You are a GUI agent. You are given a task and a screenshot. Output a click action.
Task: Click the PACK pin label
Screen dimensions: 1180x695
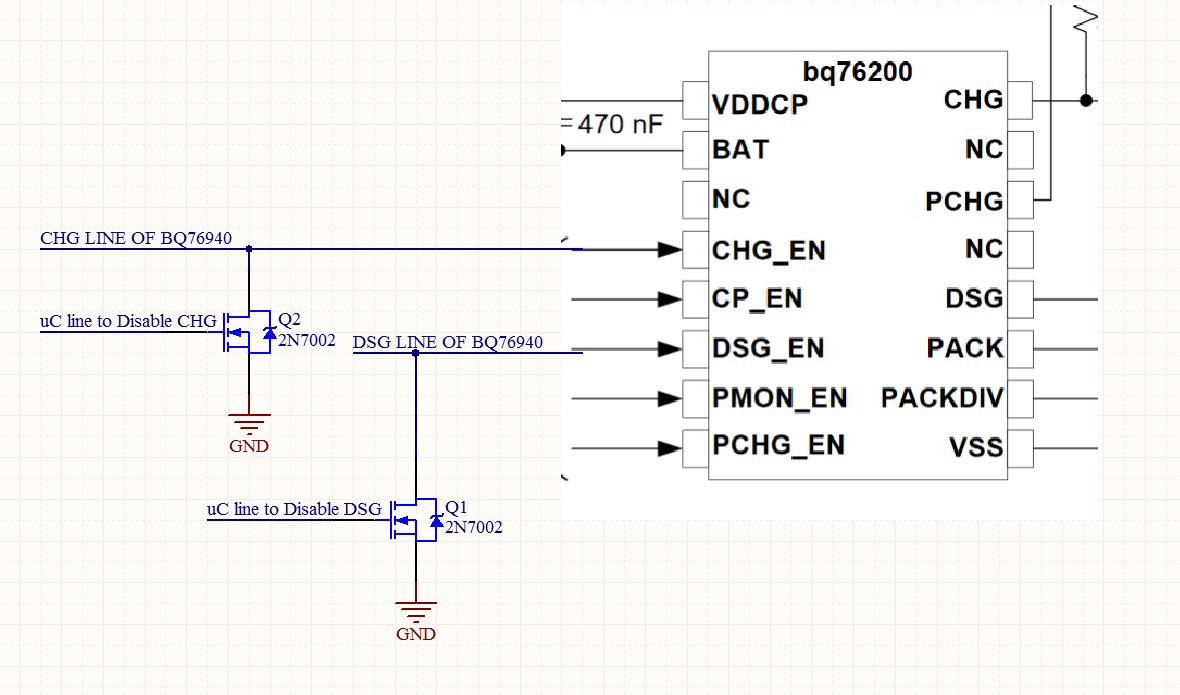(965, 348)
